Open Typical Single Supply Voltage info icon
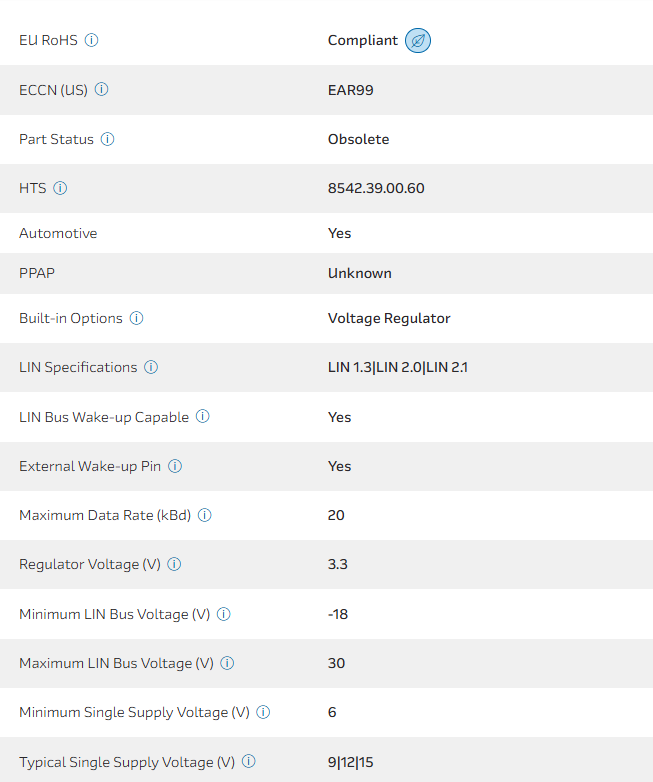The height and width of the screenshot is (782, 653). click(249, 761)
